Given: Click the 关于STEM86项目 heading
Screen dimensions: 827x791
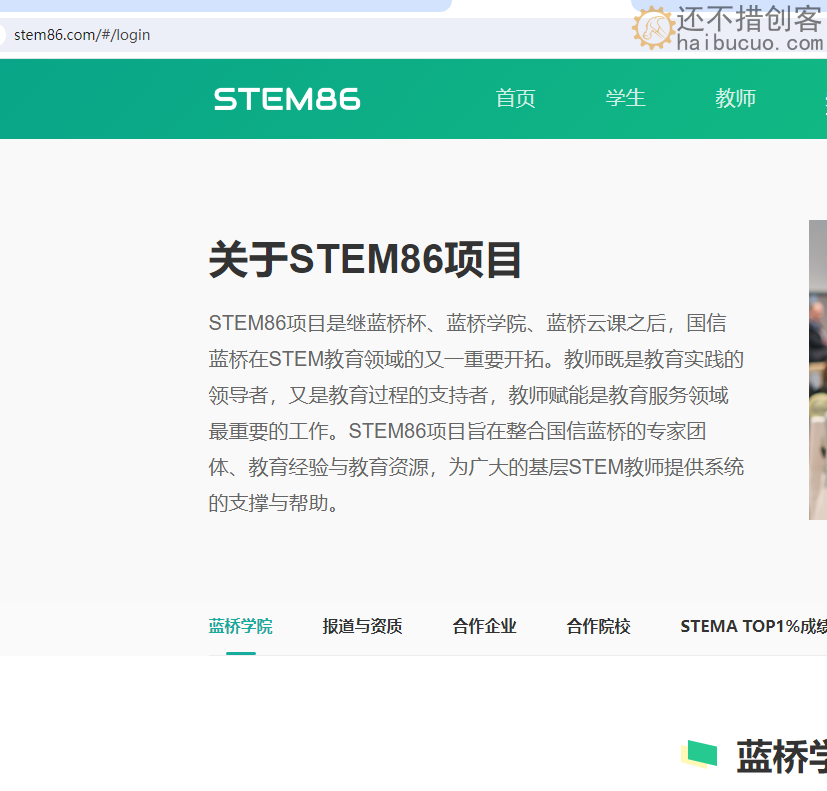Looking at the screenshot, I should (x=365, y=259).
